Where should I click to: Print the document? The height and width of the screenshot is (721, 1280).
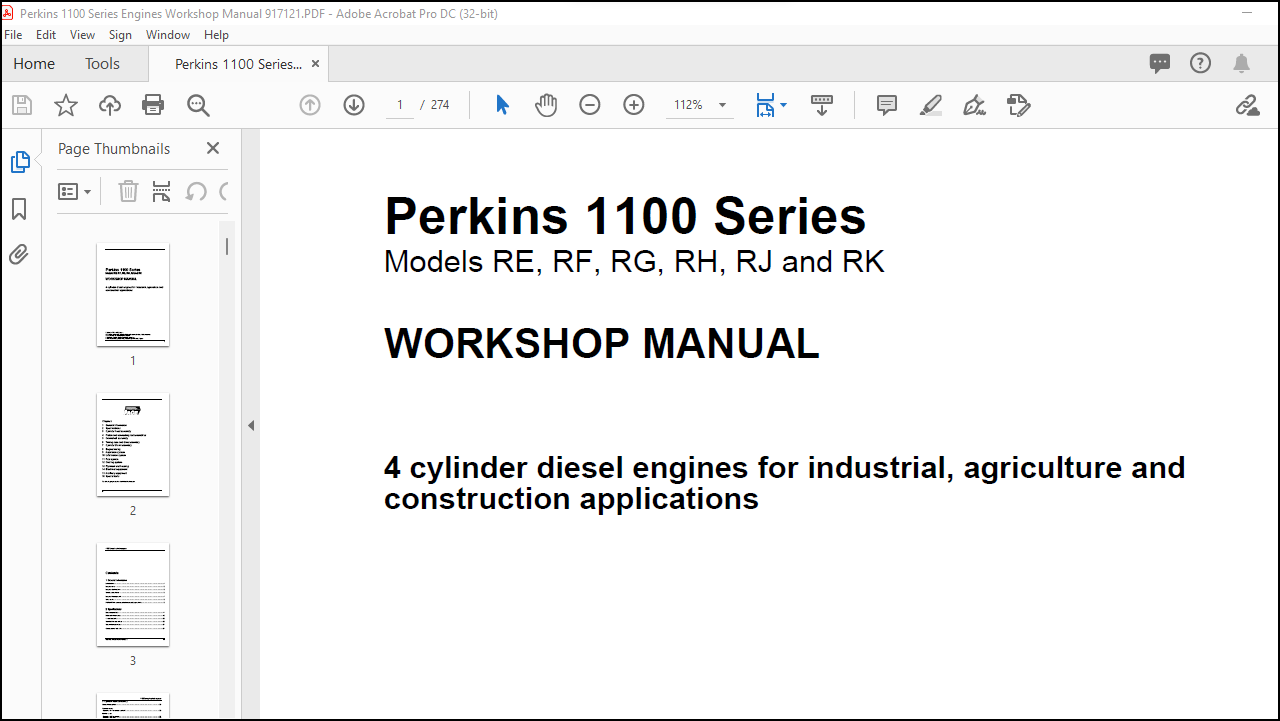[x=153, y=105]
